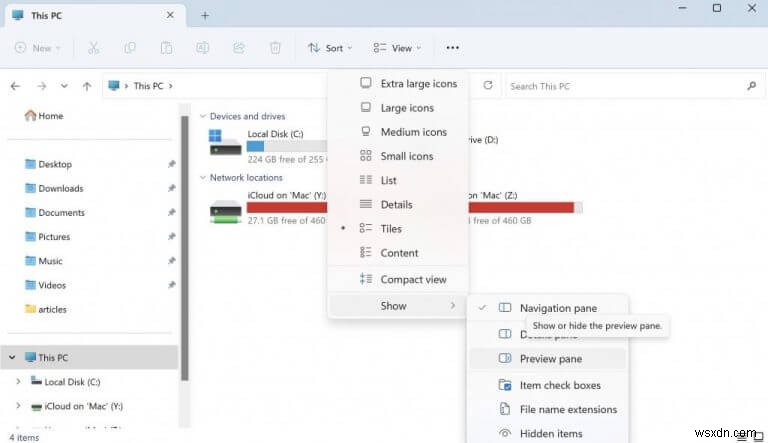Collapse This PC tree node
The height and width of the screenshot is (443, 768).
pos(12,357)
